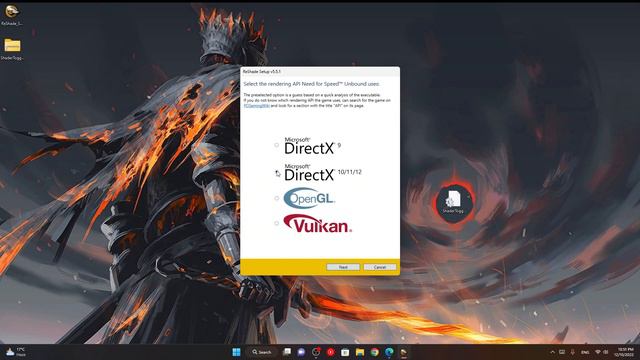Open Microsoft Edge from the taskbar
This screenshot has height=360, width=640.
[389, 352]
